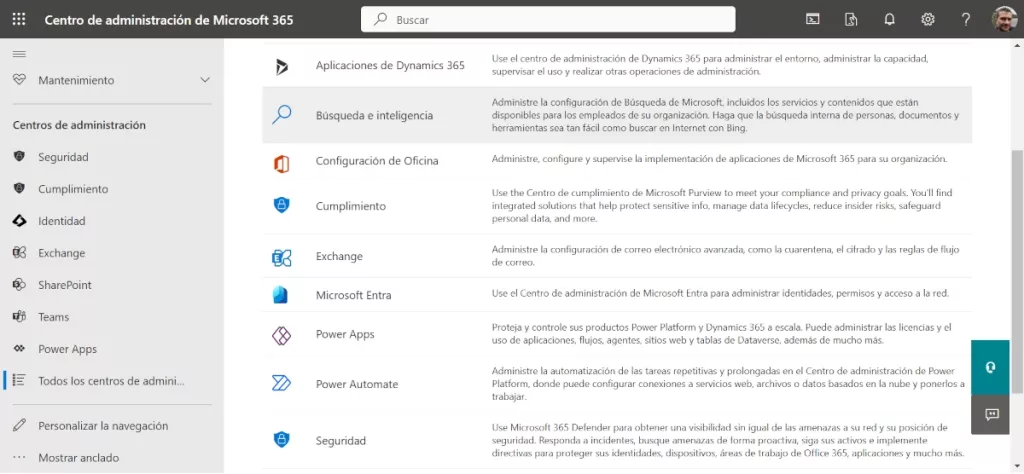Click the notifications bell icon
This screenshot has height=474, width=1024.
(890, 19)
